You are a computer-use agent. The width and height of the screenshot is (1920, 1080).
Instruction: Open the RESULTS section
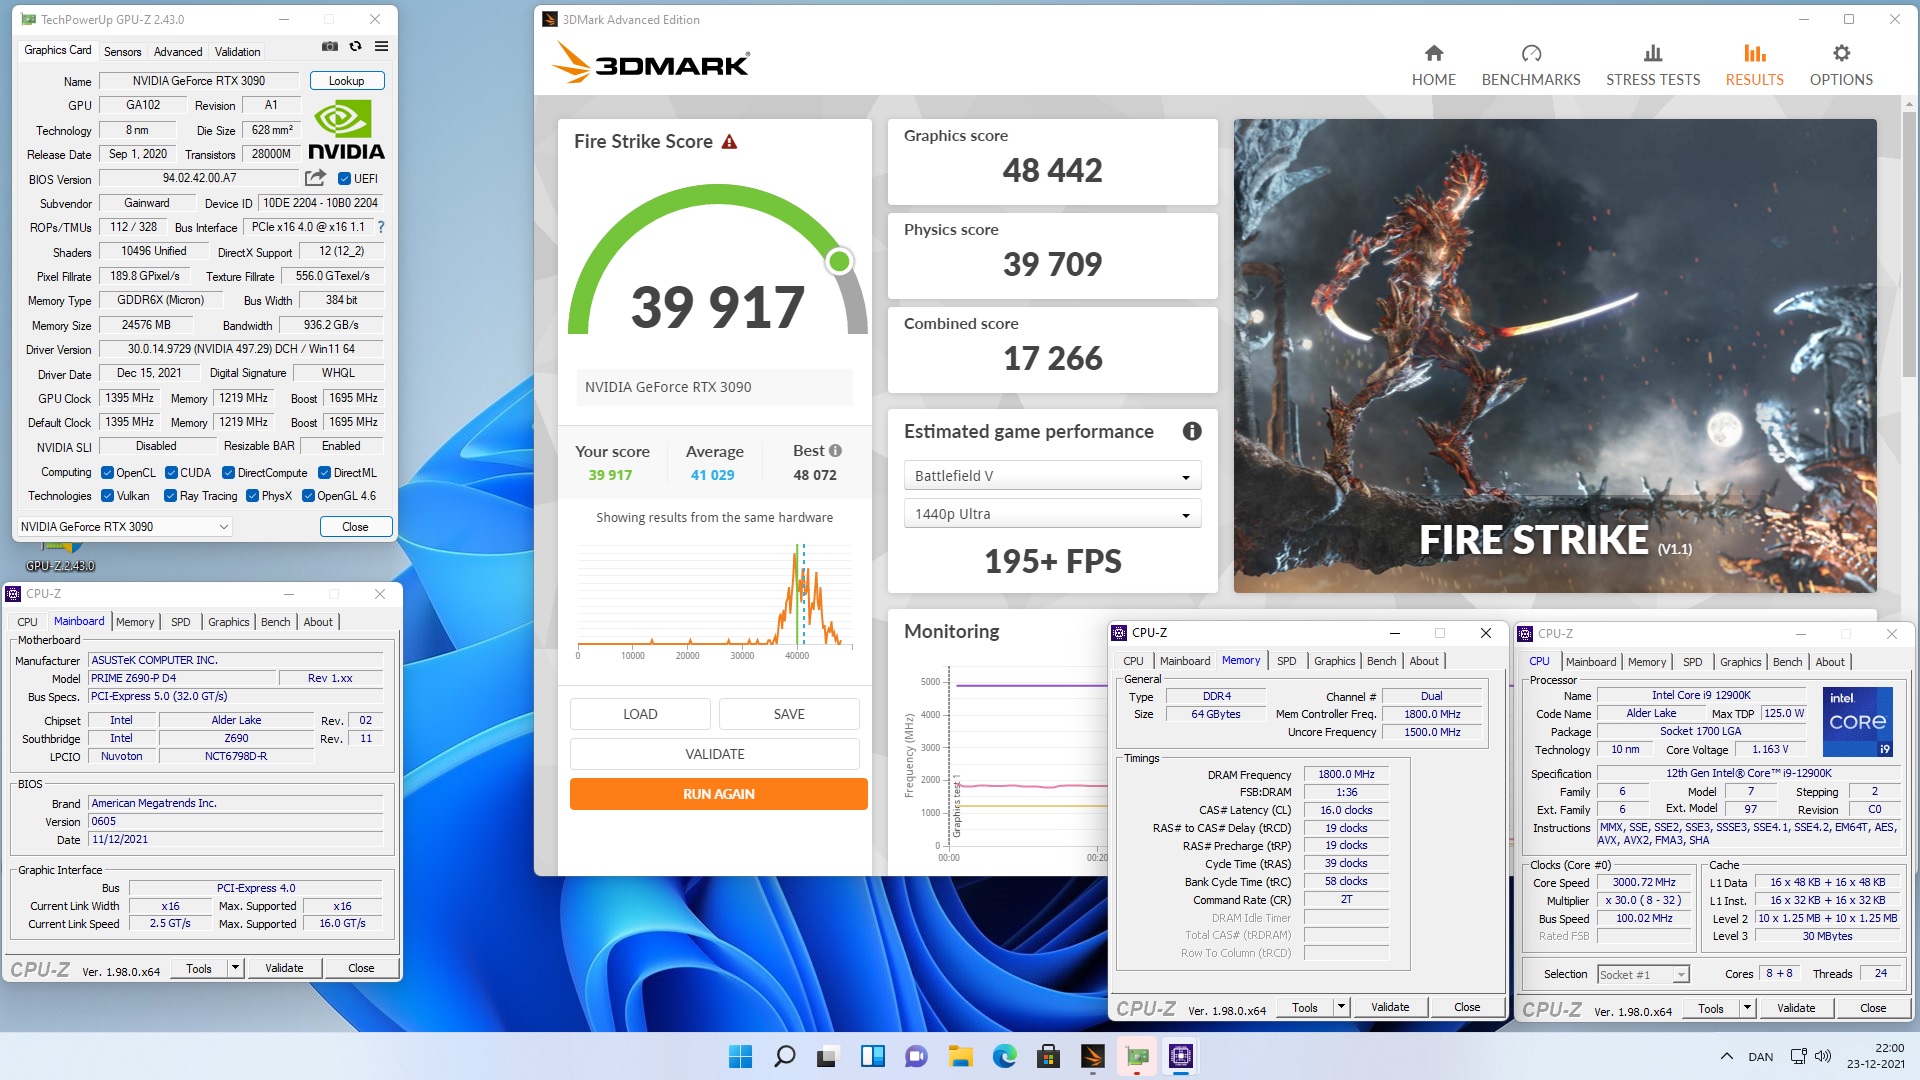point(1754,65)
